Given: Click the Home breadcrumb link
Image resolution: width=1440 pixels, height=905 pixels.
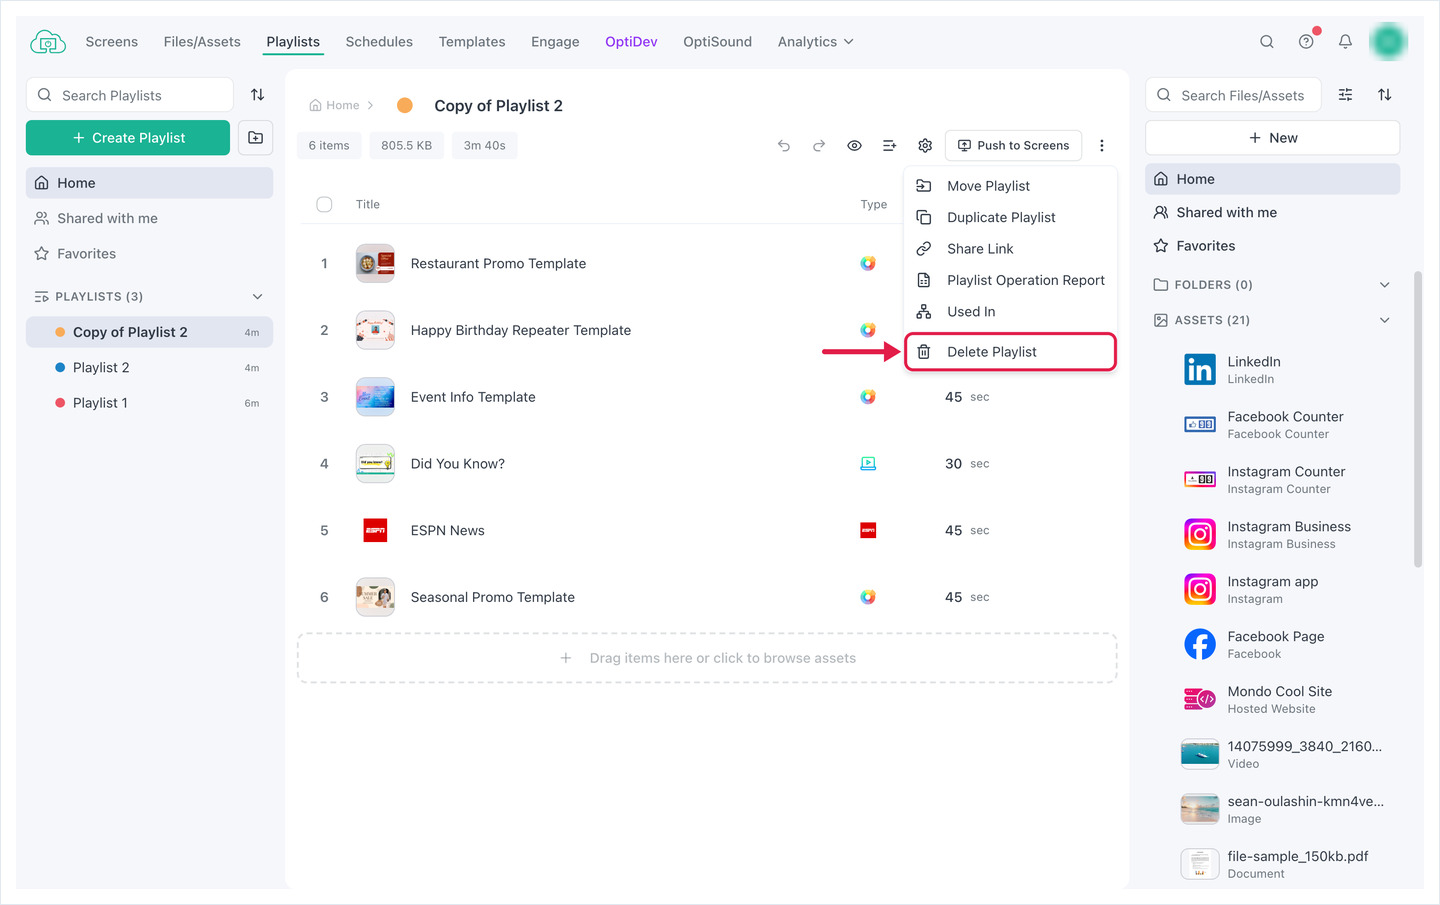Looking at the screenshot, I should point(334,106).
